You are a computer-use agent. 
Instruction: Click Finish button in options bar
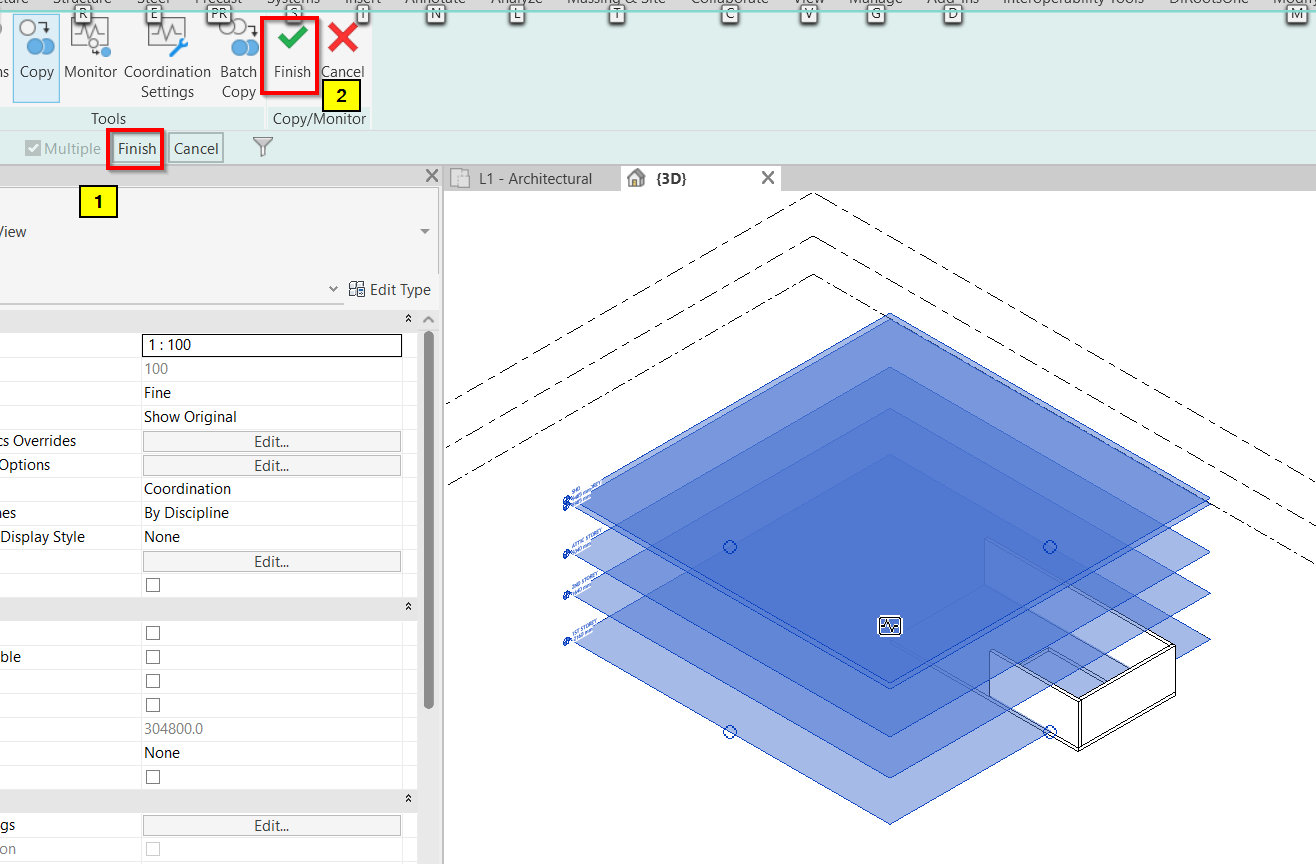(x=137, y=149)
